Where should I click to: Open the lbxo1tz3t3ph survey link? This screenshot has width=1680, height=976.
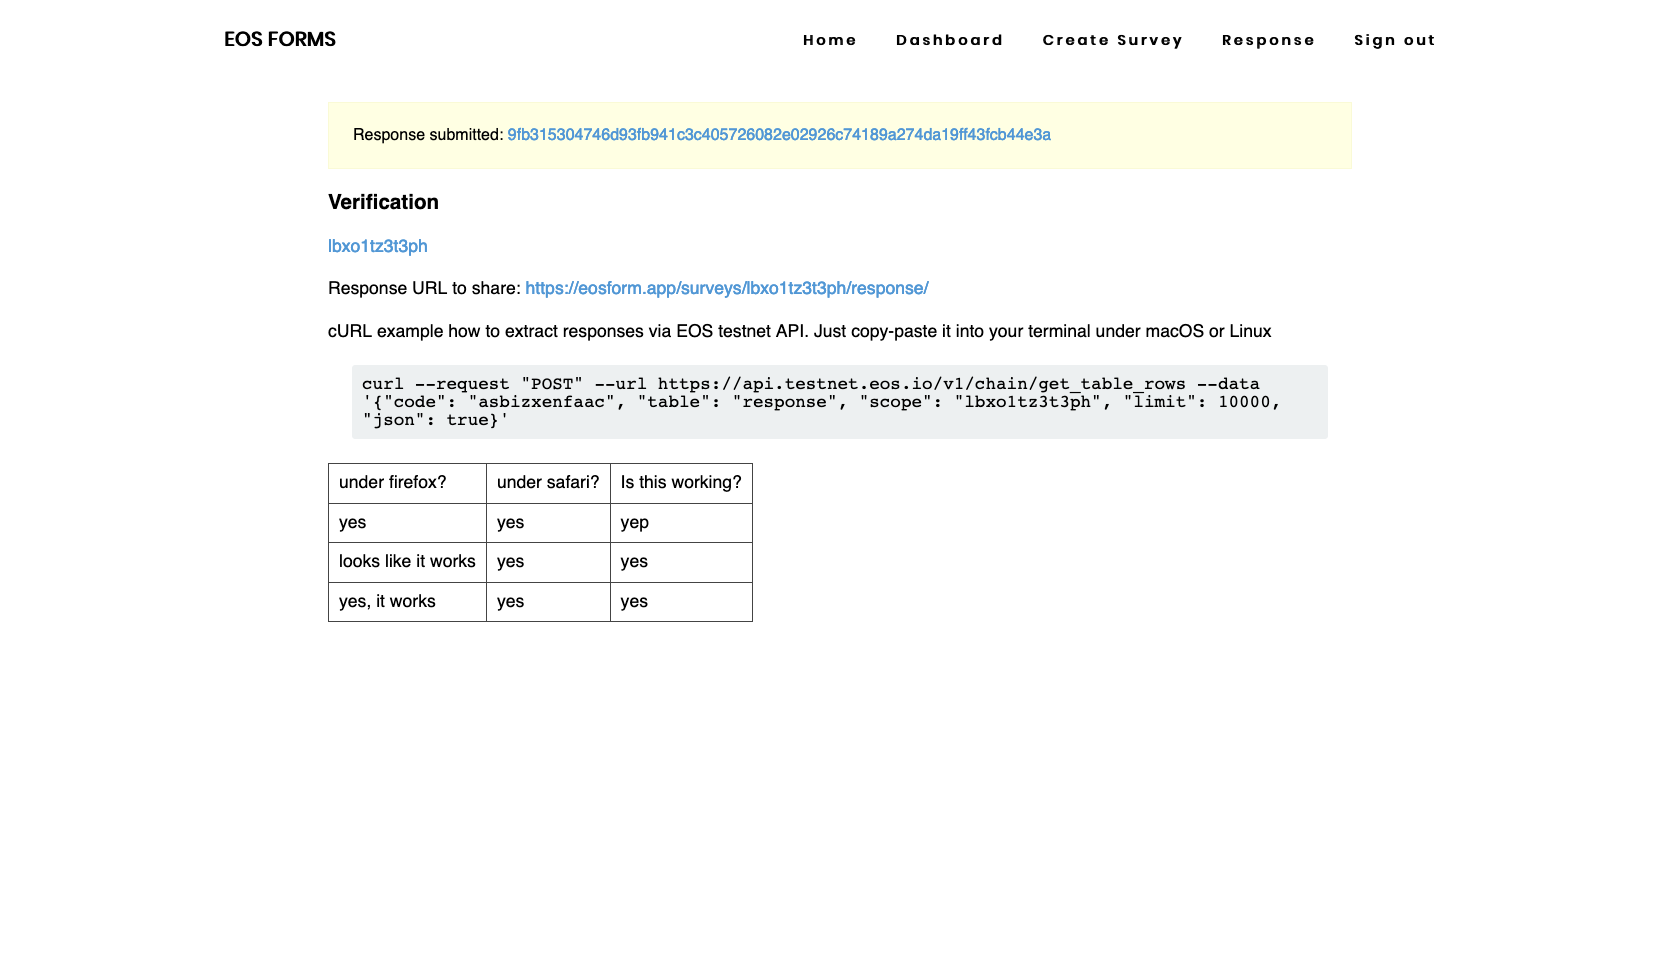tap(378, 246)
